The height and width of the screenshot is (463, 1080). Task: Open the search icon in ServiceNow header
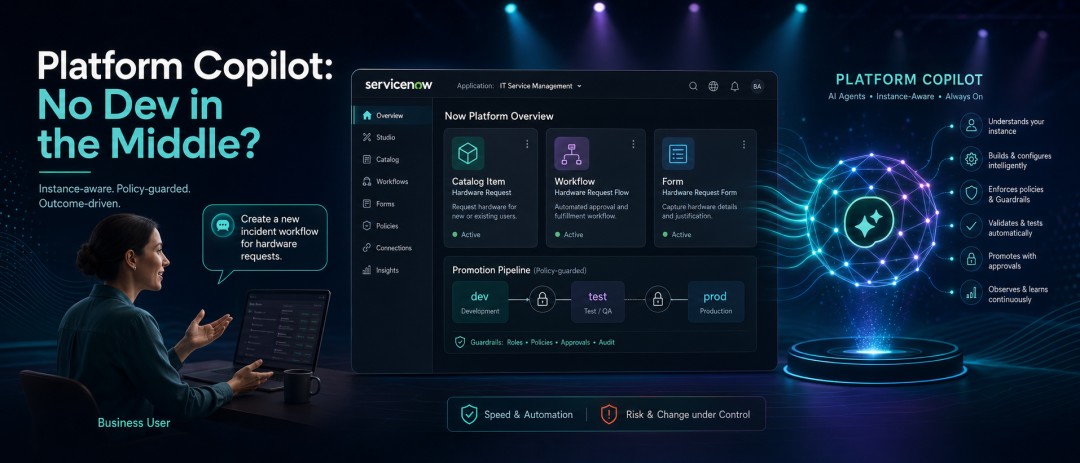694,86
